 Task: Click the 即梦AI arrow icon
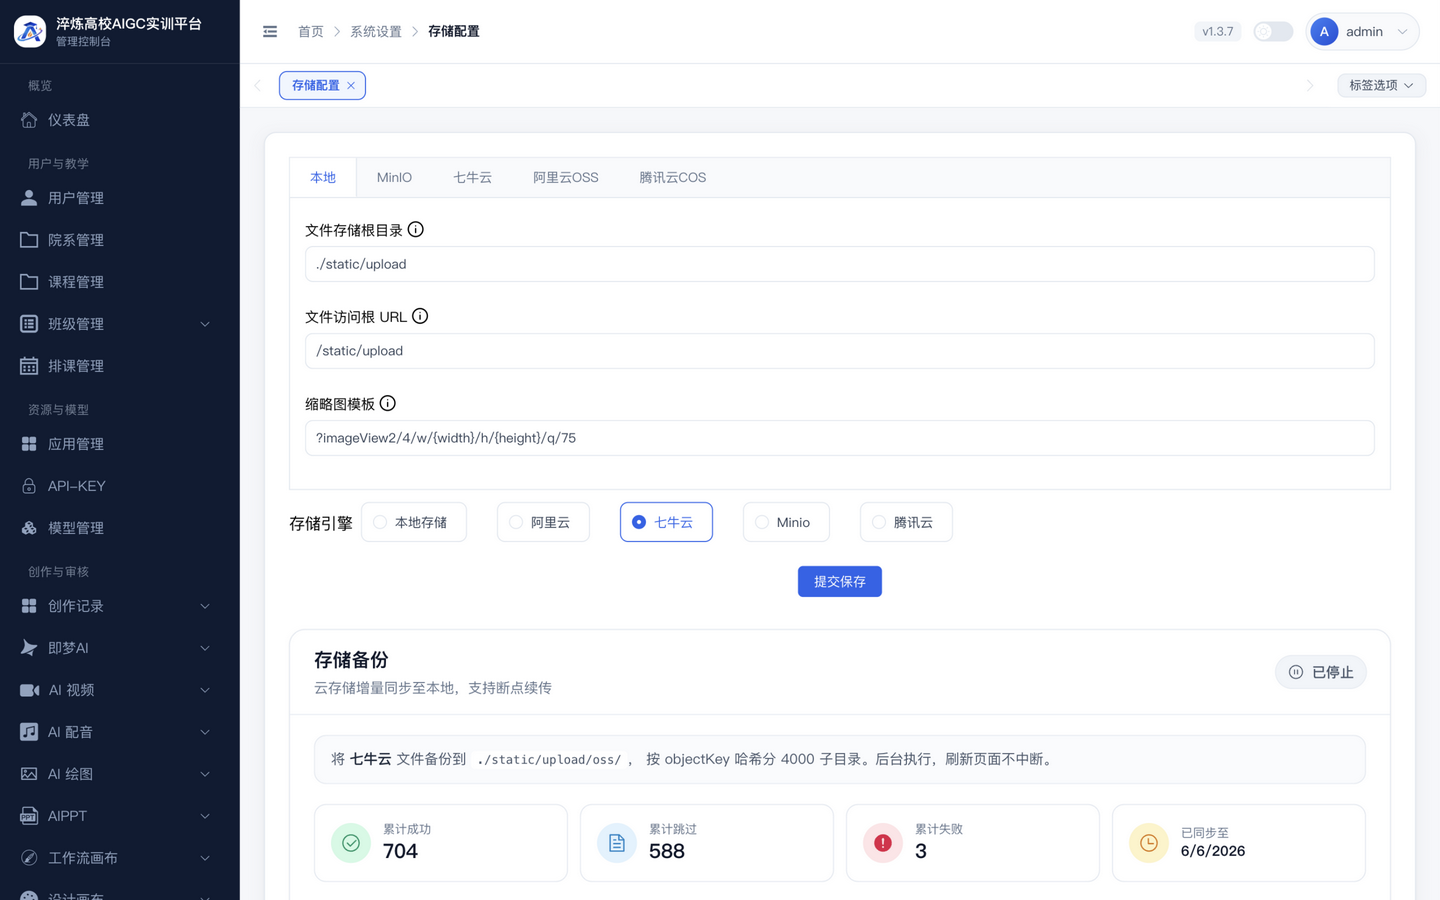tap(29, 648)
